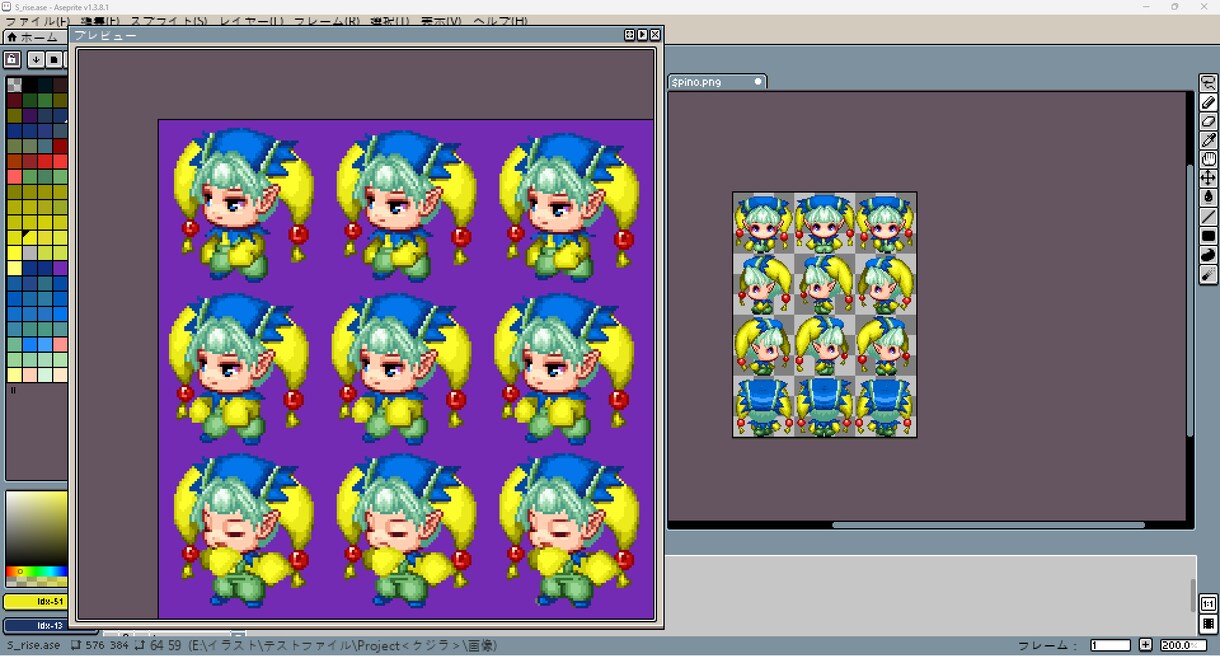Select the Eraser tool
Screen dimensions: 1220x656
click(x=1208, y=121)
